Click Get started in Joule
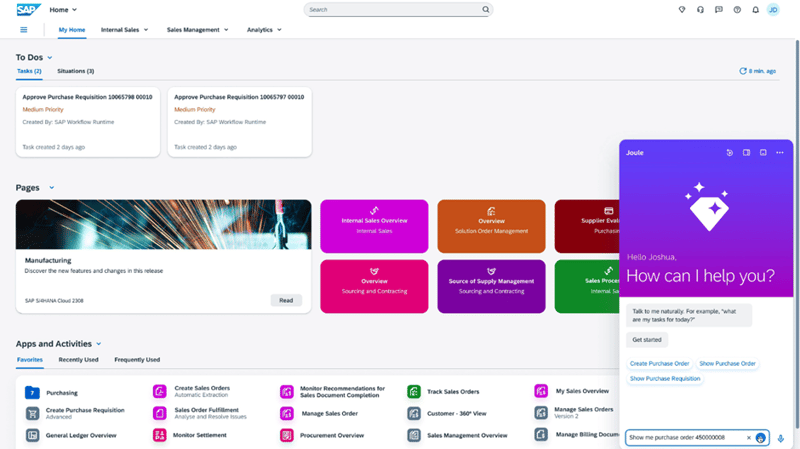 [x=646, y=340]
